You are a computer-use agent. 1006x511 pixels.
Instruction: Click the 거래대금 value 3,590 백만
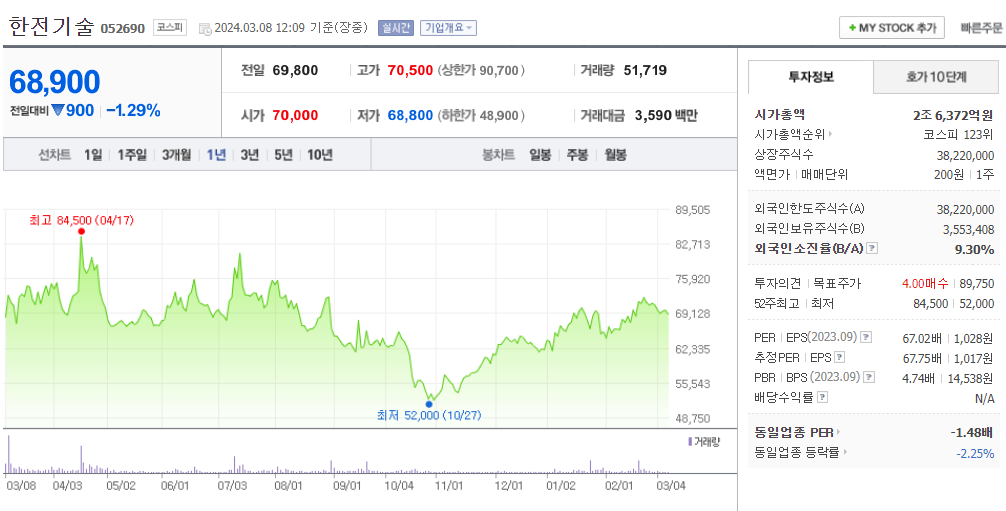(666, 116)
